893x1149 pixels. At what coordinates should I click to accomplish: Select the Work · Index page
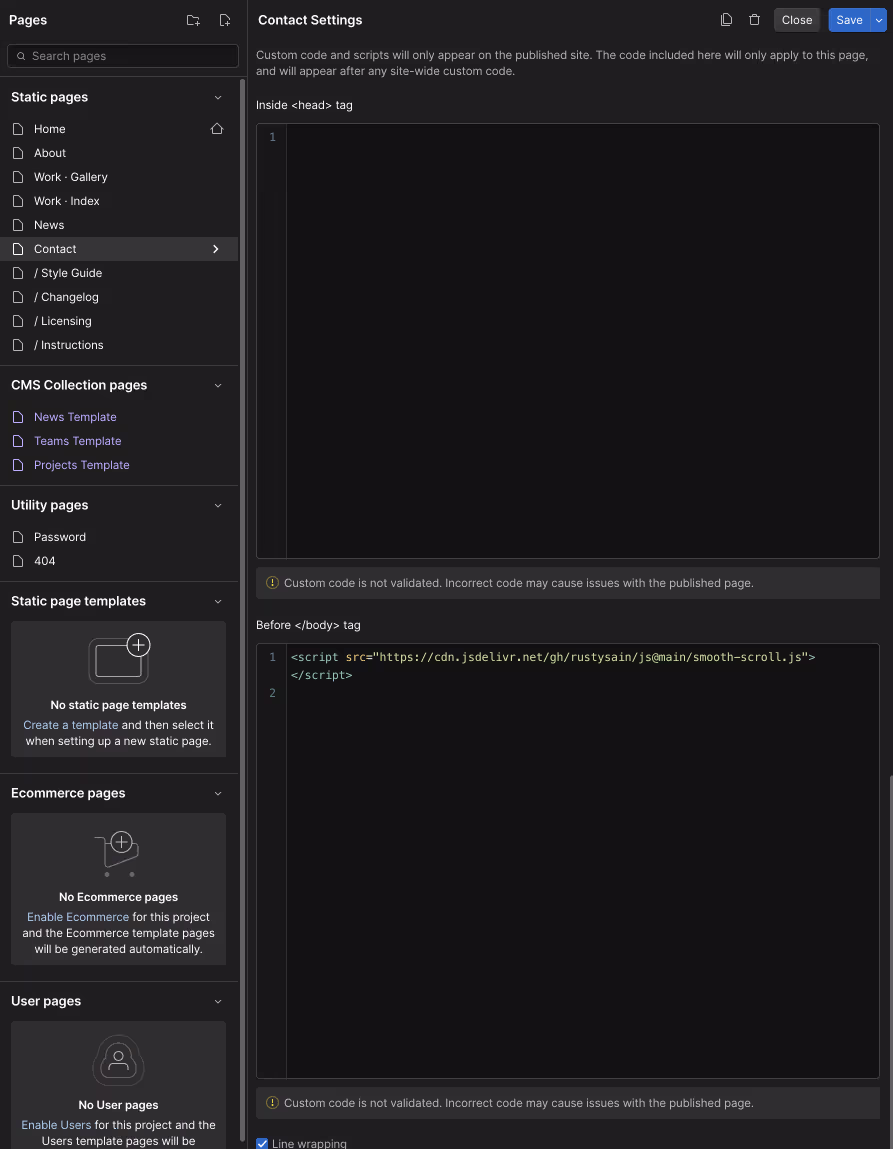(x=119, y=201)
